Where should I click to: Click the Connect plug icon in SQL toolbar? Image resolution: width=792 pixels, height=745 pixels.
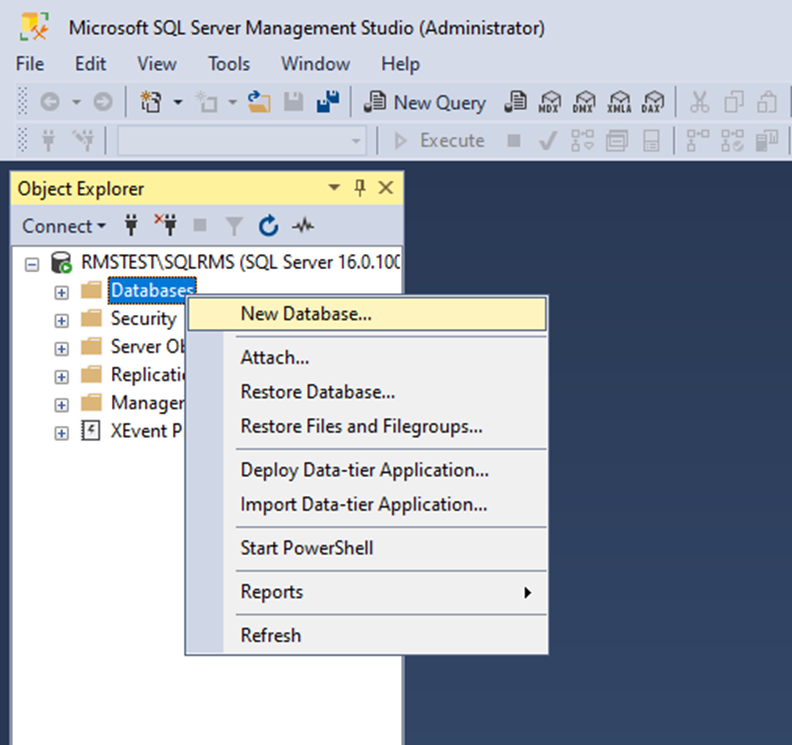[x=48, y=140]
